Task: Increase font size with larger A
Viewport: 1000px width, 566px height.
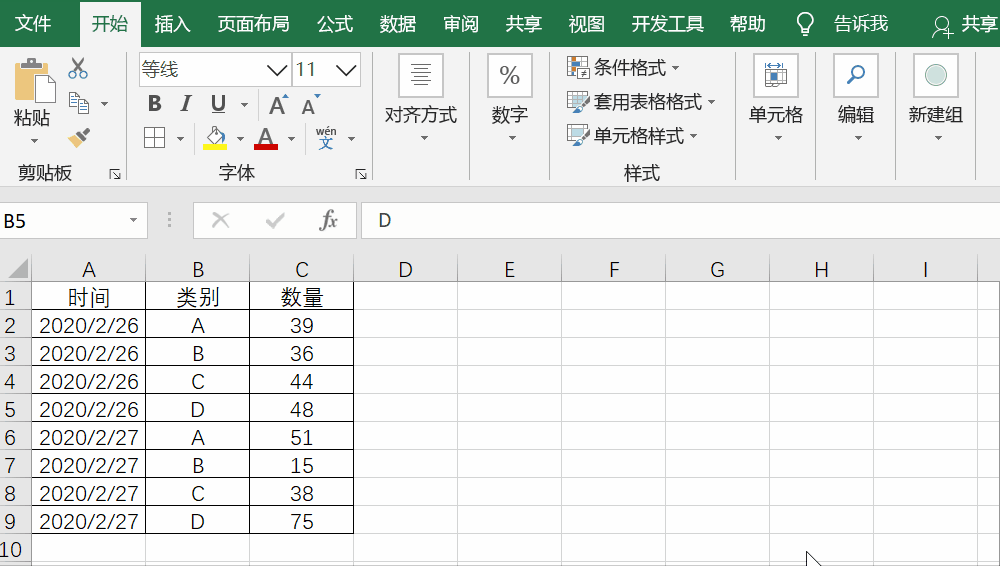Action: [x=277, y=104]
